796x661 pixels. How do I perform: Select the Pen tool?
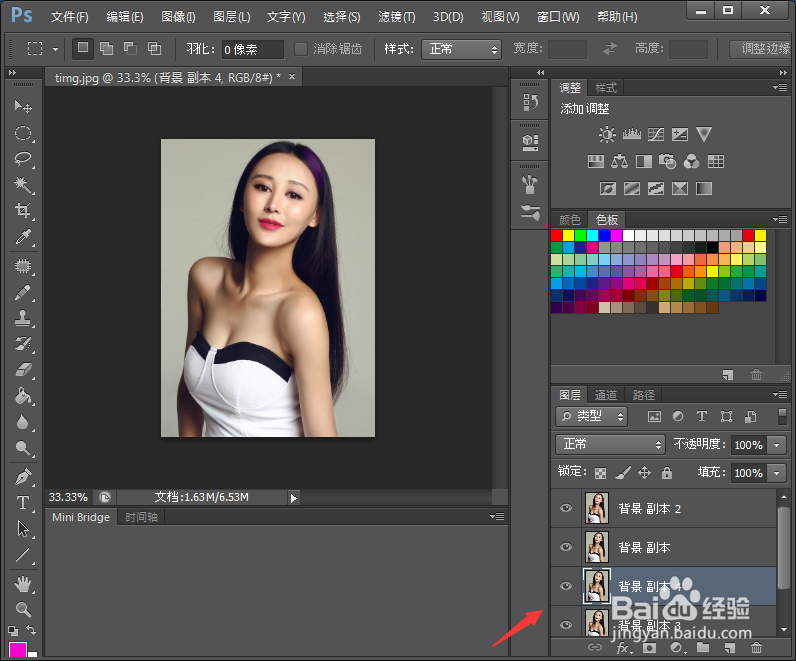click(x=23, y=477)
